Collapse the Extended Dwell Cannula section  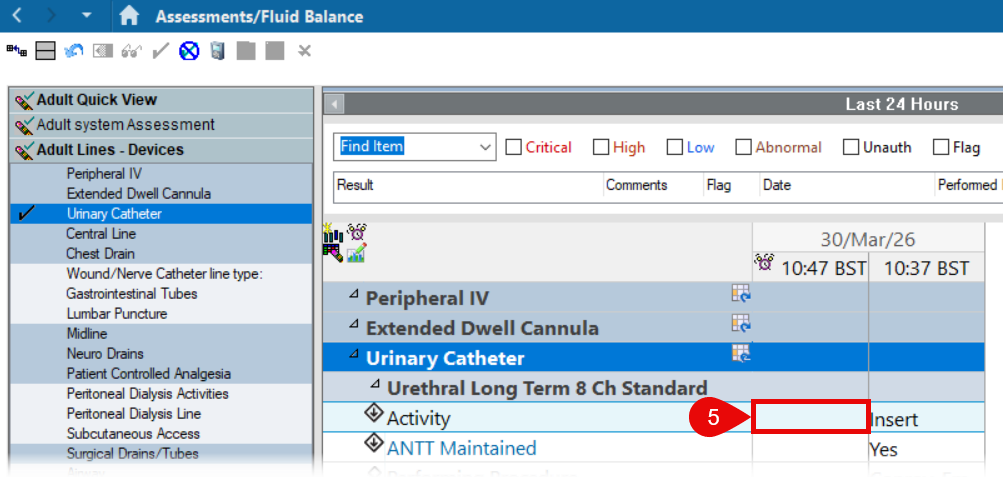pos(353,324)
